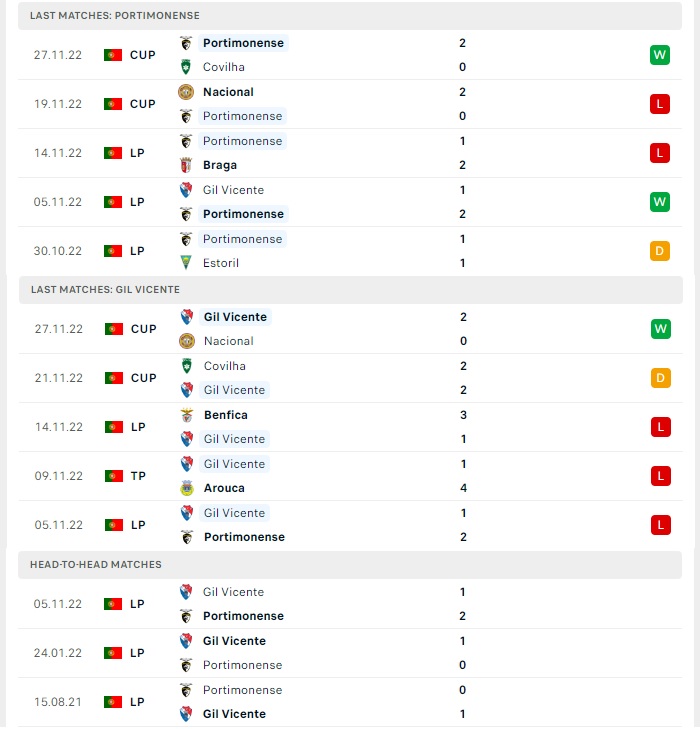700x729 pixels.
Task: Click the Covilha crest in 27.11.22 Portimonense match
Action: (x=186, y=67)
